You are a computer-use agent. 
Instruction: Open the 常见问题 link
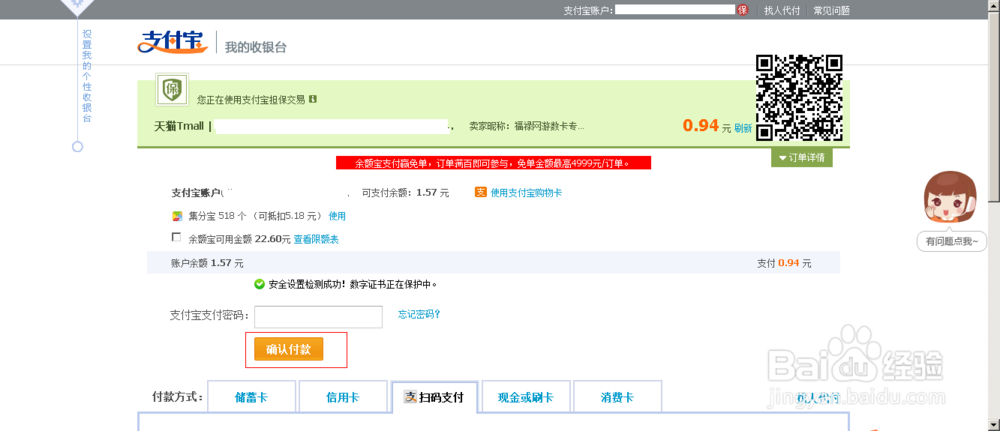(x=831, y=10)
